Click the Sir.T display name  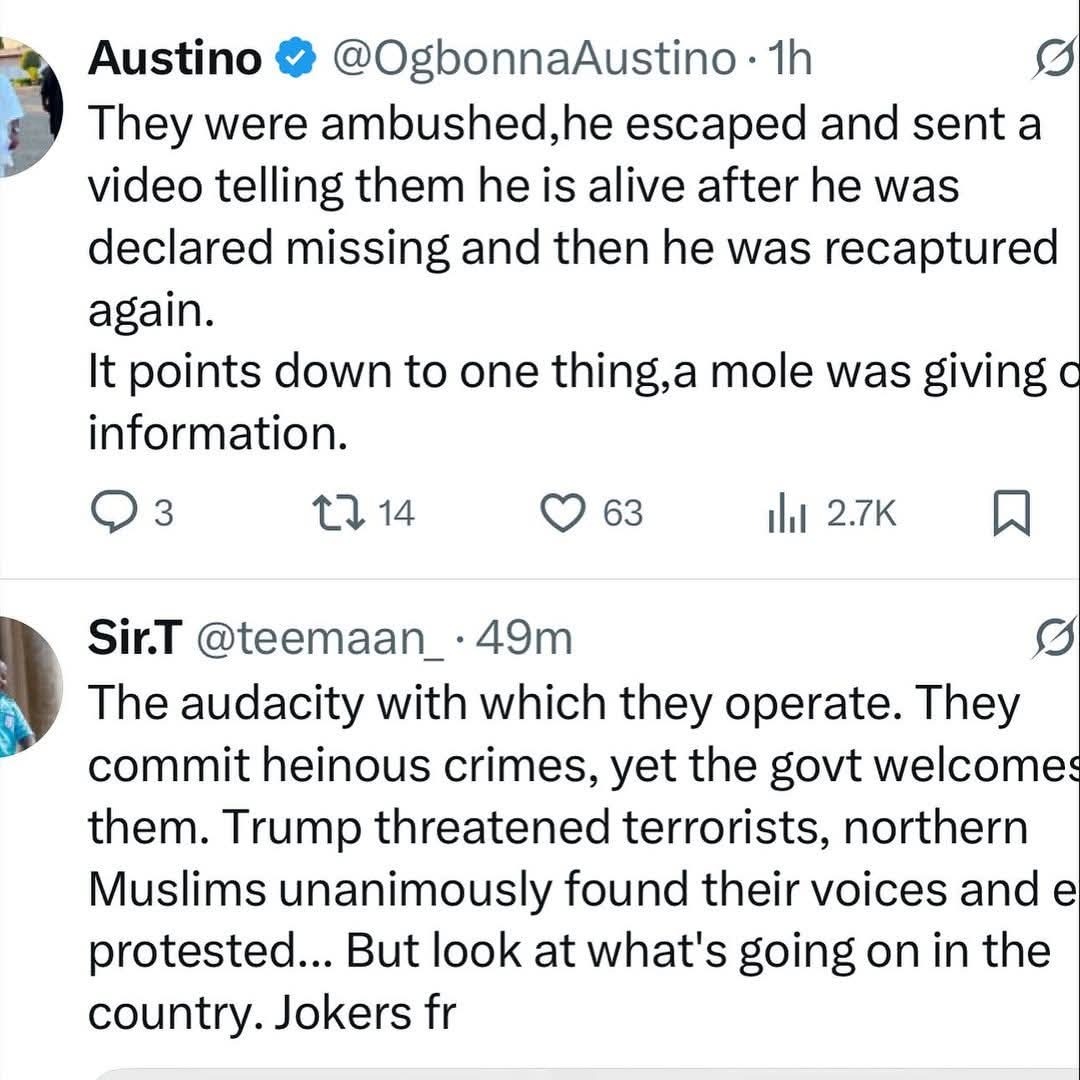click(133, 638)
